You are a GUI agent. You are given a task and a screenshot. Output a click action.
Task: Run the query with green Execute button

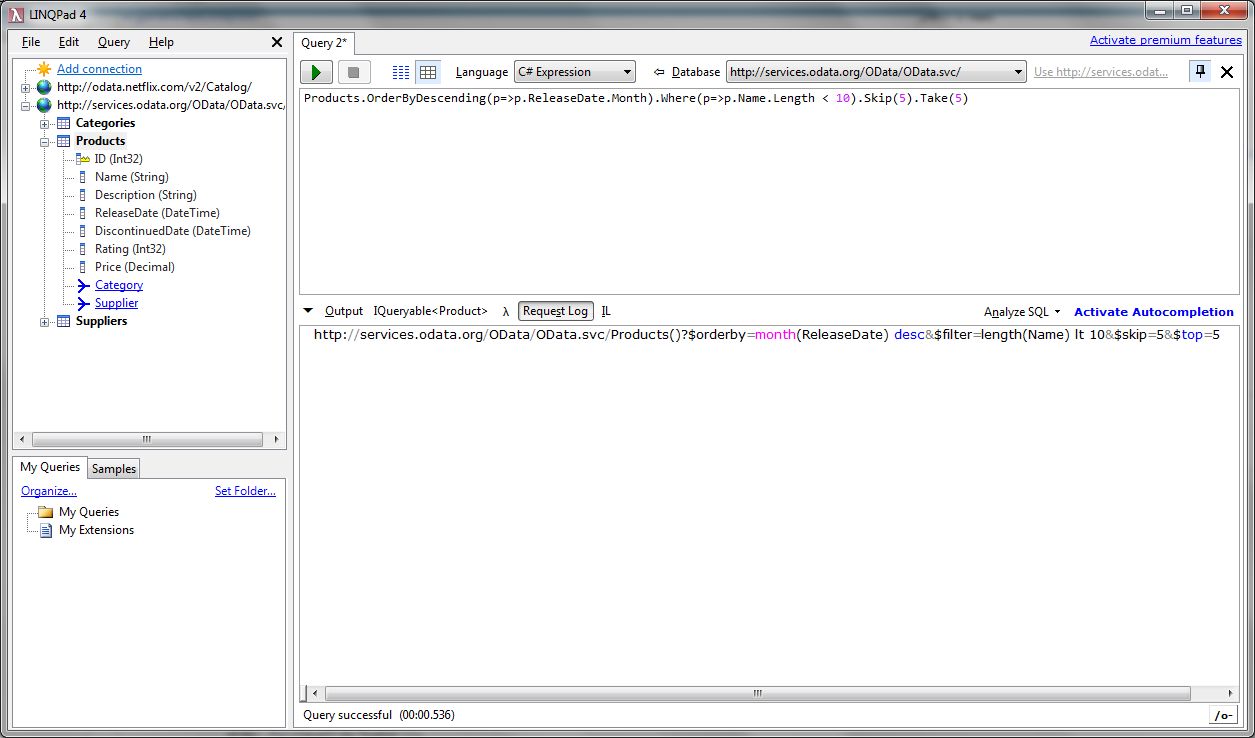tap(317, 72)
